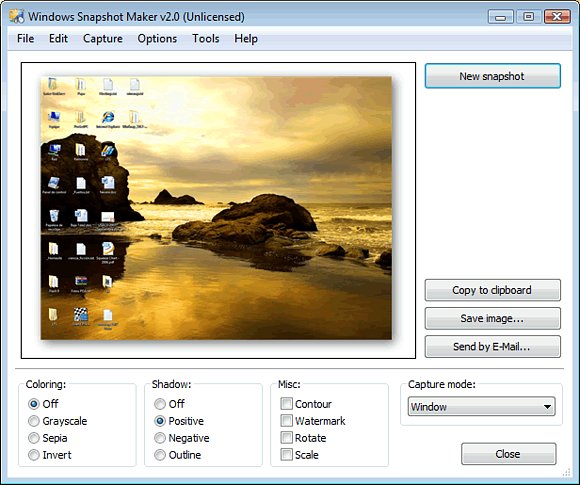Click the New snapshot button
The width and height of the screenshot is (580, 485).
click(492, 76)
